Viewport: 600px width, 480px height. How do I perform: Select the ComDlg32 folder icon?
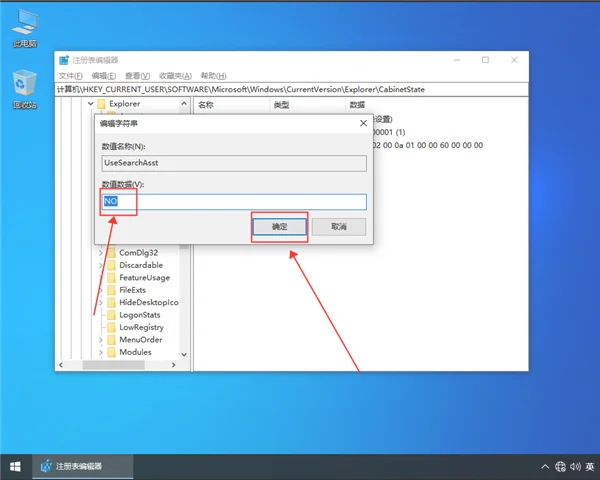[x=111, y=253]
